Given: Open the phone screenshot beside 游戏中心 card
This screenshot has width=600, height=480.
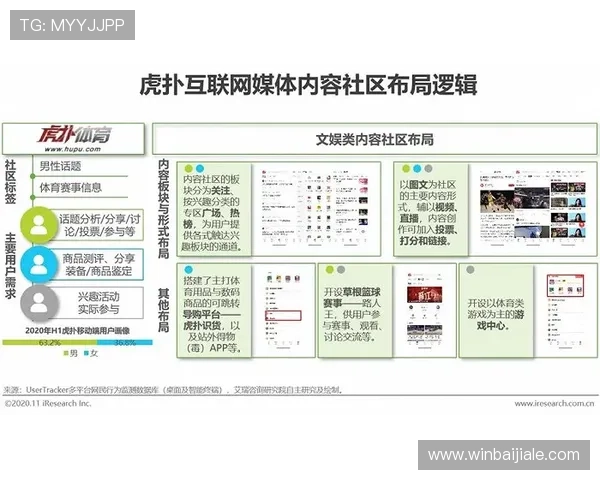Looking at the screenshot, I should coord(566,310).
